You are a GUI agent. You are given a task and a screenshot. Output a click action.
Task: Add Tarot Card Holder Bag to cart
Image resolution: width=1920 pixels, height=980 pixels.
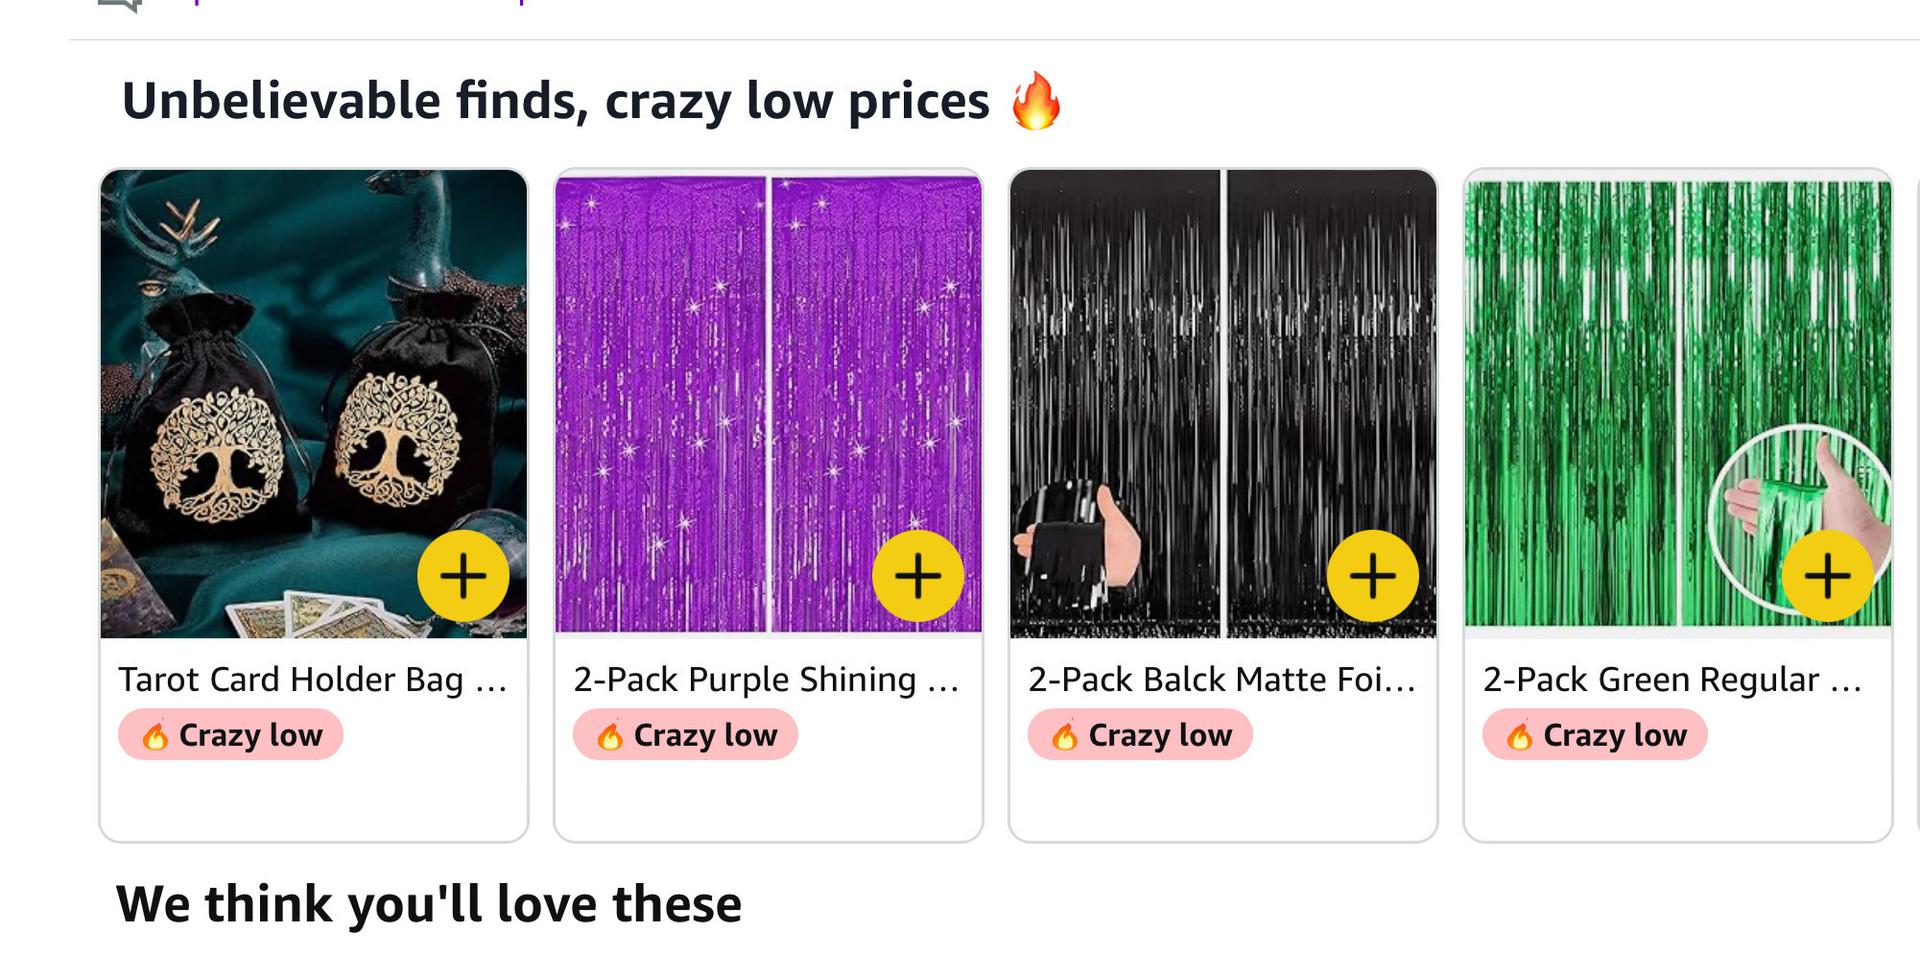point(463,576)
